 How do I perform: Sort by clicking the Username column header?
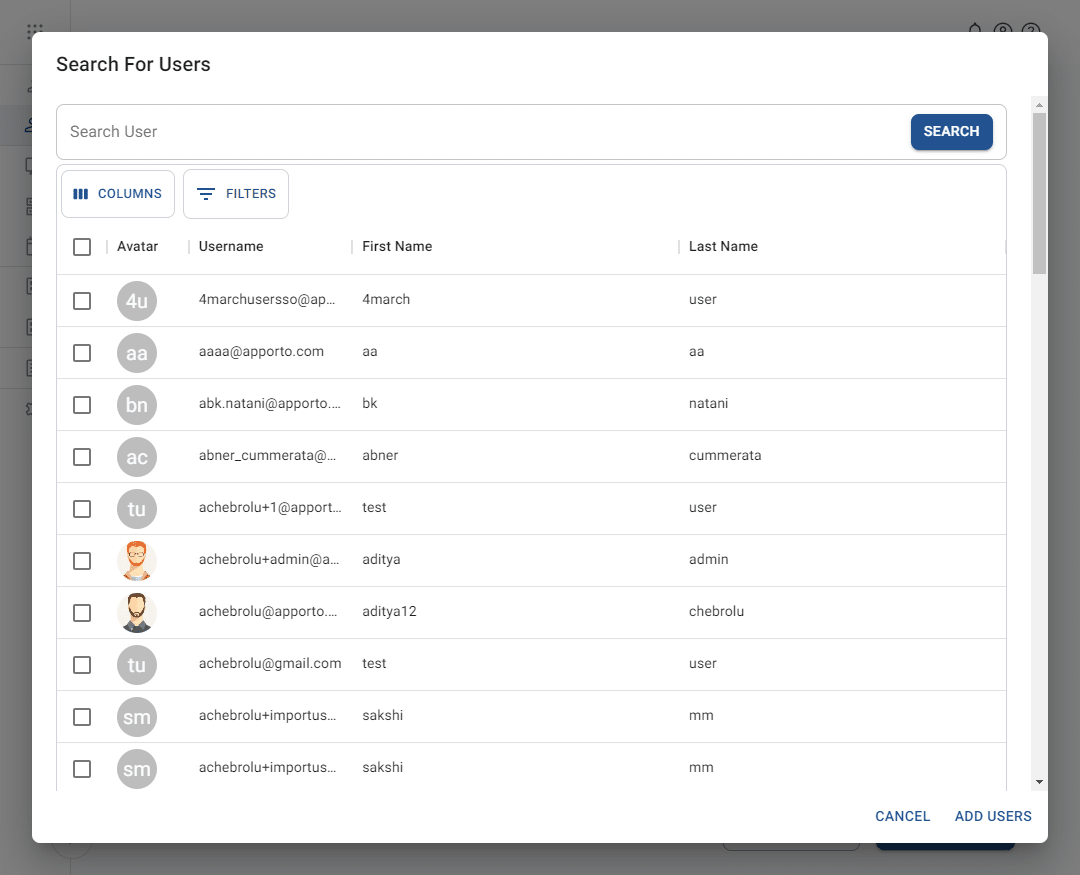click(x=231, y=246)
